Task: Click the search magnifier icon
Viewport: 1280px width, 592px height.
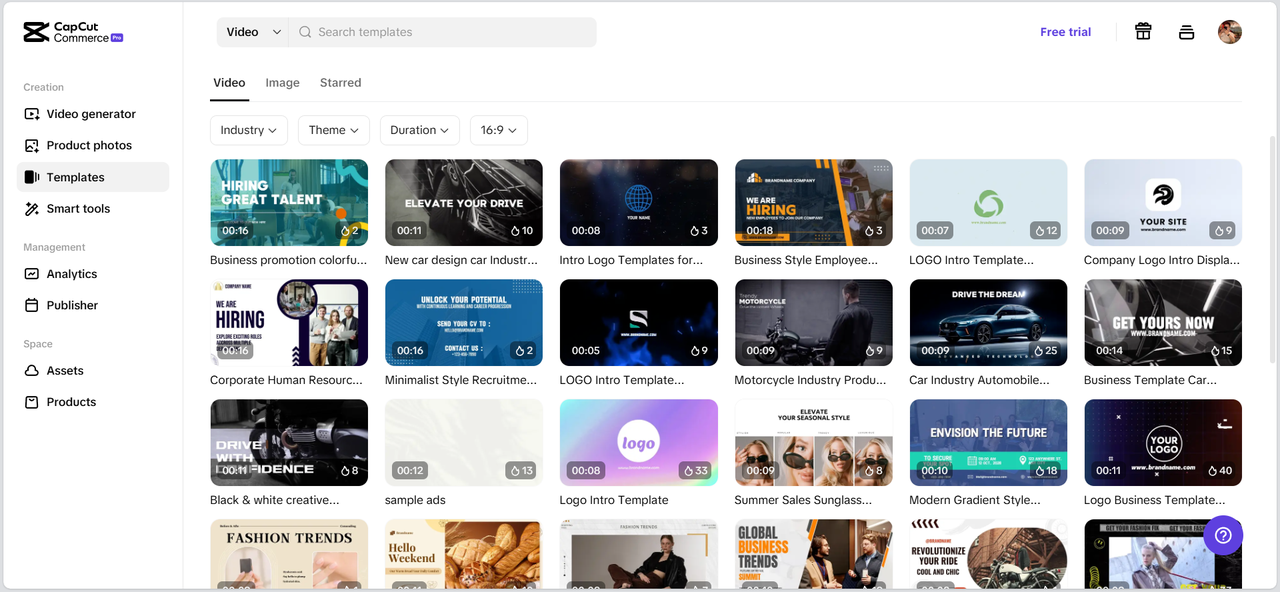Action: point(305,32)
